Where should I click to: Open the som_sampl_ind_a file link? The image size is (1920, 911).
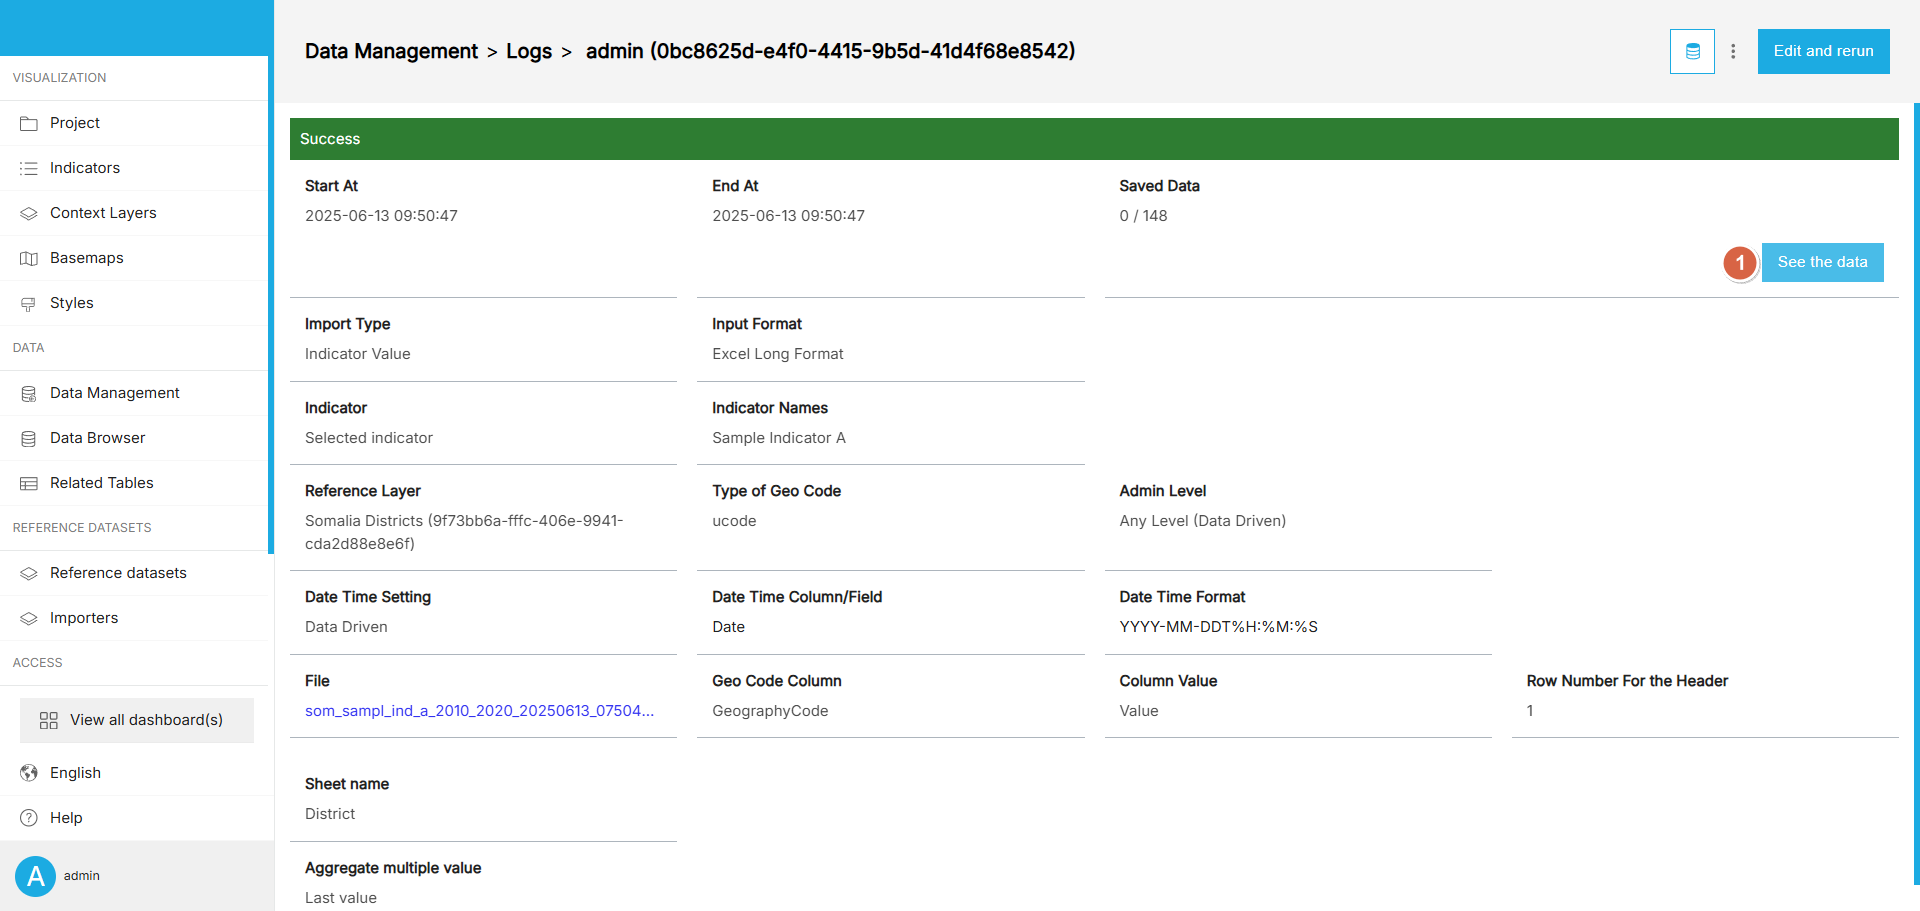(x=480, y=711)
